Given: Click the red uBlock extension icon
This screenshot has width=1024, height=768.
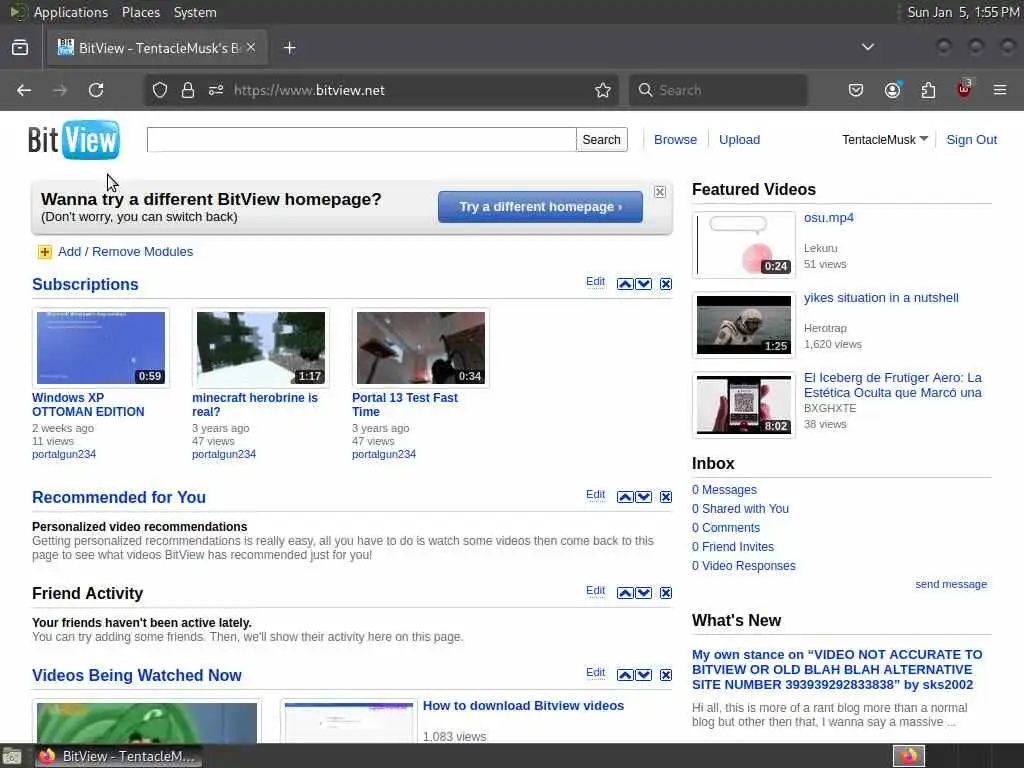Looking at the screenshot, I should (965, 89).
